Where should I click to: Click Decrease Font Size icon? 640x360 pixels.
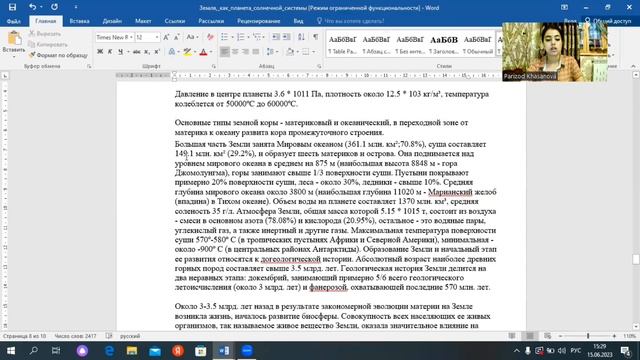click(x=176, y=37)
